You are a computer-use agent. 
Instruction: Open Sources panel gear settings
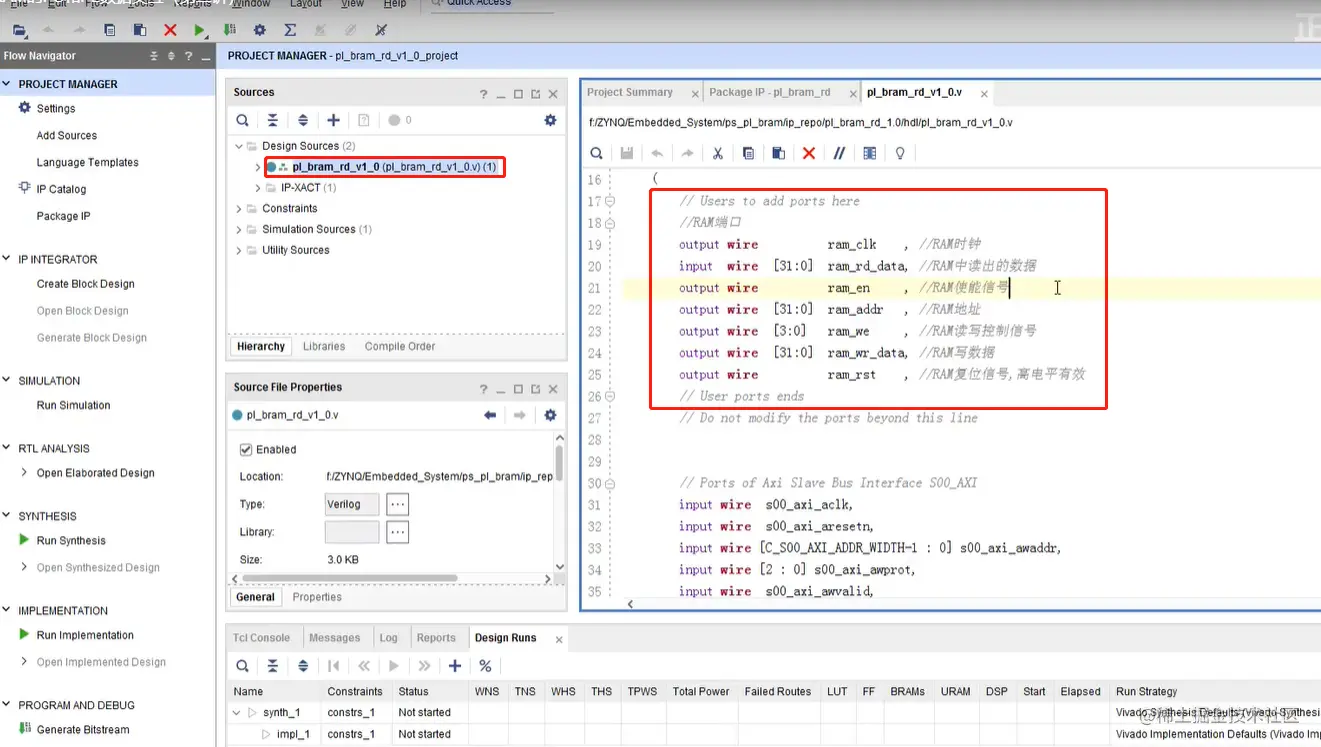coord(550,120)
